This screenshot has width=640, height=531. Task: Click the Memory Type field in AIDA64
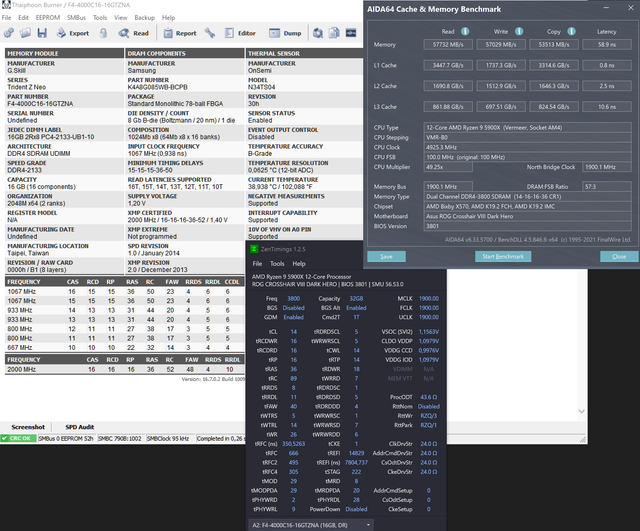pos(527,196)
